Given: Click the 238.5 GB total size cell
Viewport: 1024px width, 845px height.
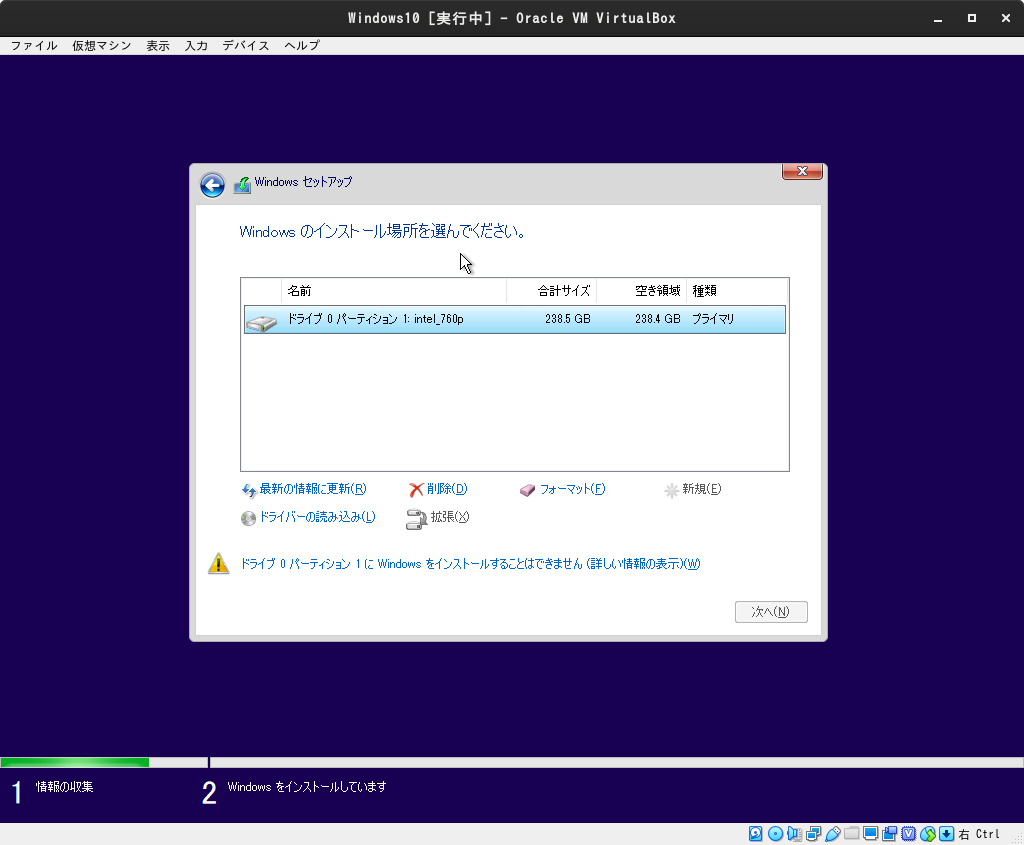Looking at the screenshot, I should coord(568,319).
